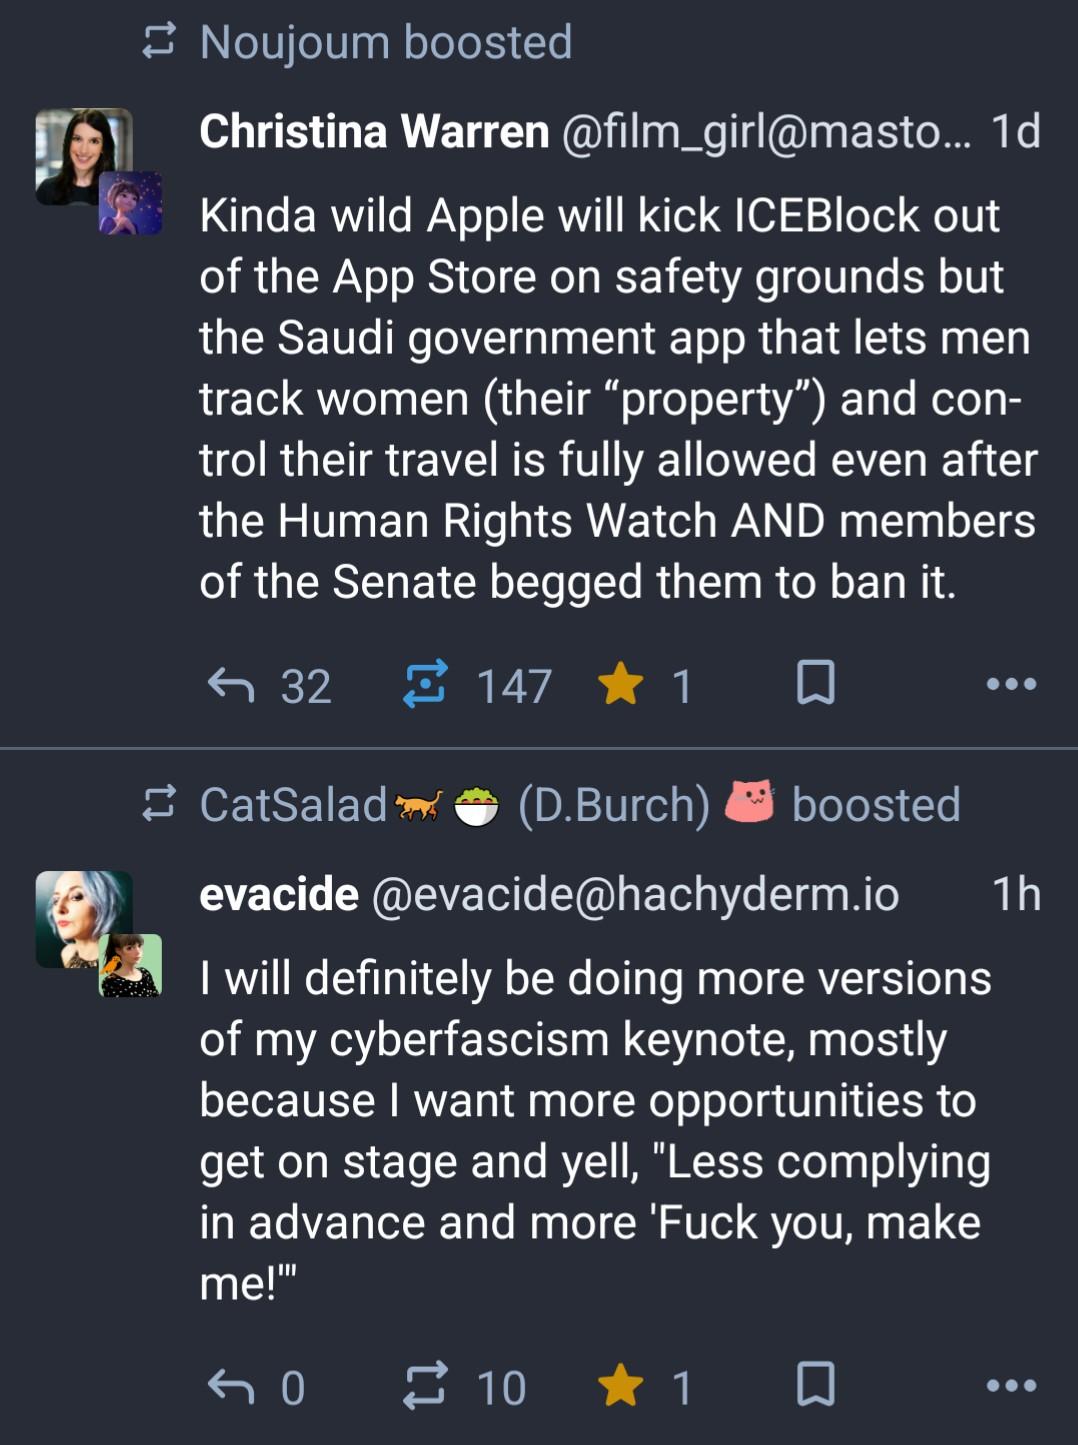Boost evacide's cyberfascism keynote post
The height and width of the screenshot is (1445, 1078).
click(x=425, y=1387)
